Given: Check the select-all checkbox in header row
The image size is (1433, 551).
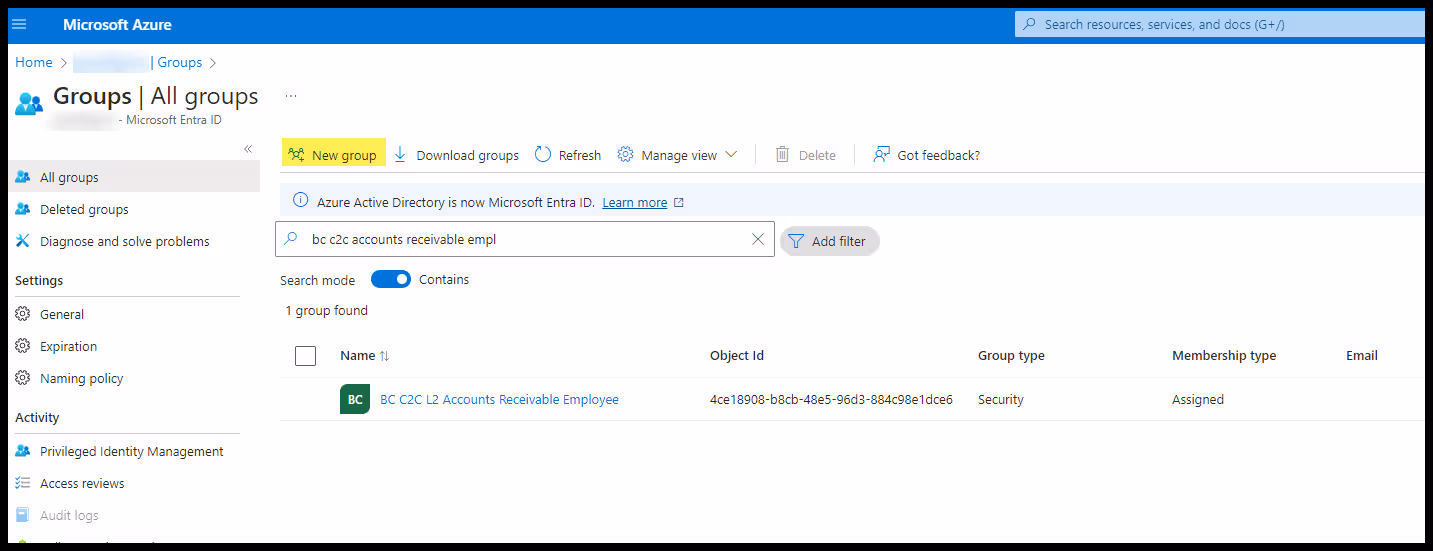Looking at the screenshot, I should tap(306, 356).
